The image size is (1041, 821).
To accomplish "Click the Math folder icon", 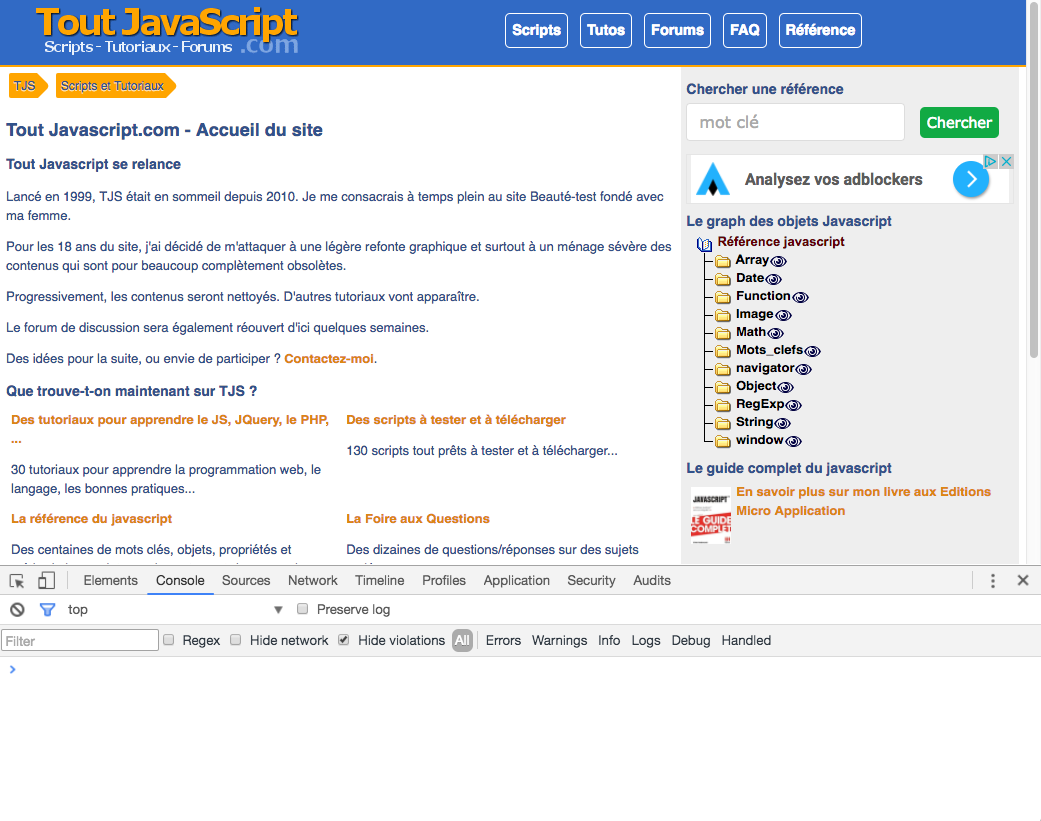I will click(x=723, y=333).
